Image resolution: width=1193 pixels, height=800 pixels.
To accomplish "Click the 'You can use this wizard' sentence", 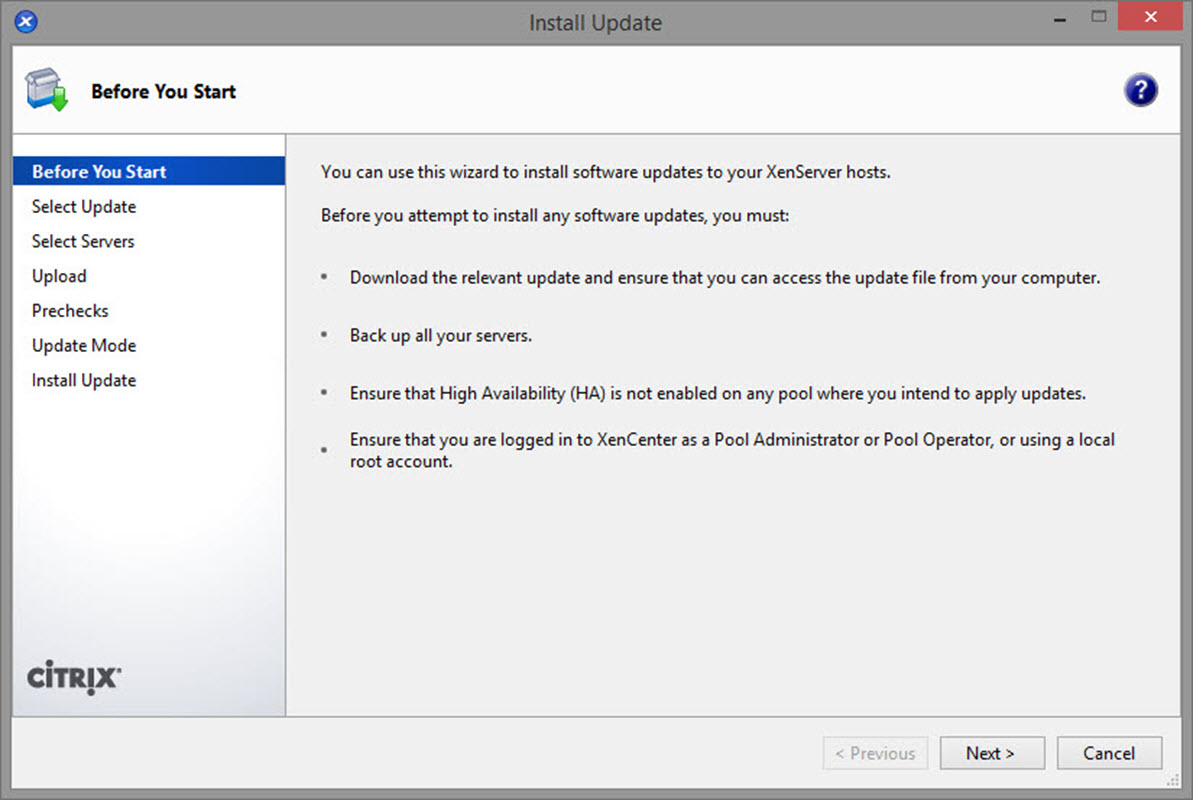I will pyautogui.click(x=606, y=172).
